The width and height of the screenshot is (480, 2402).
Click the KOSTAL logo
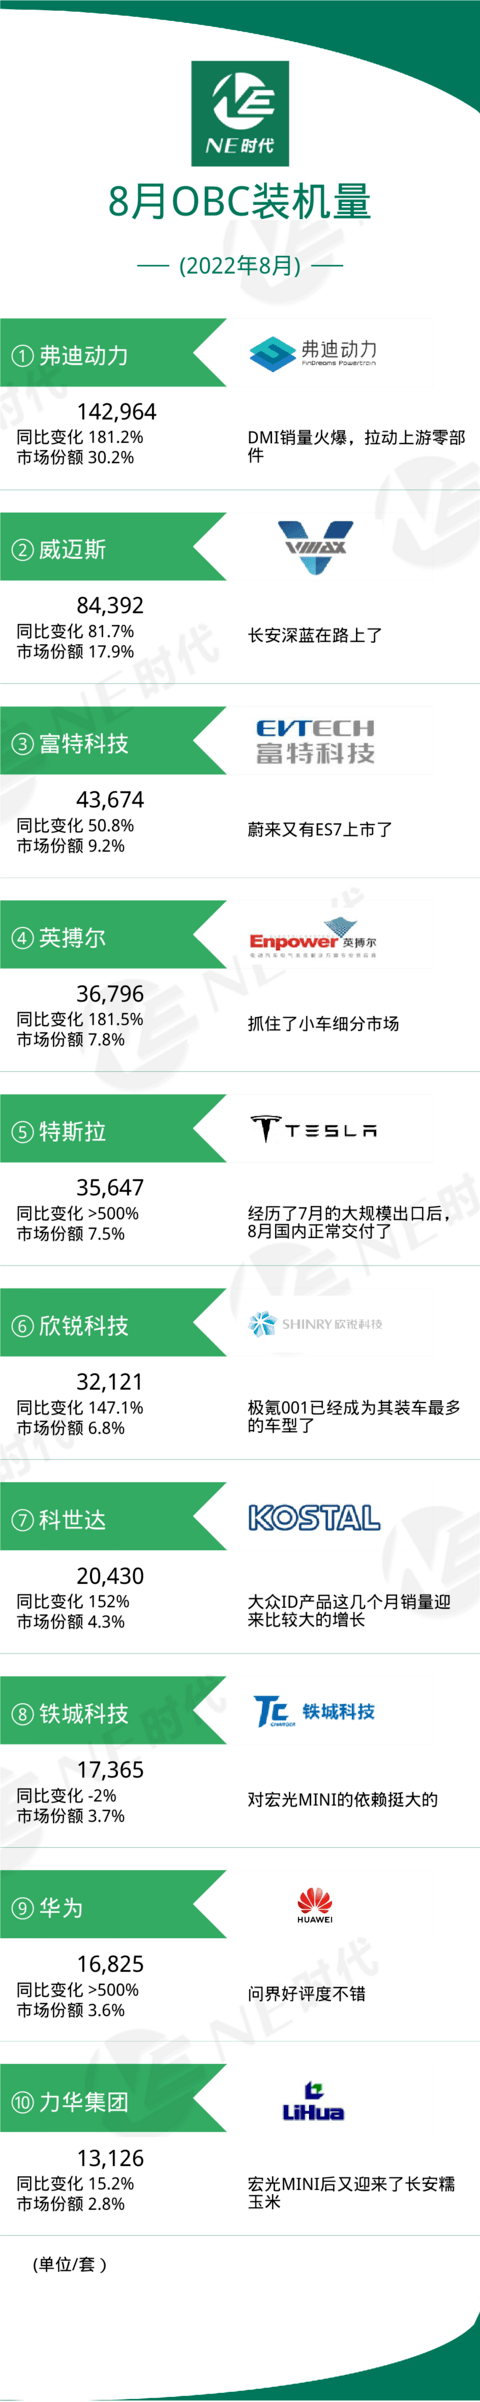point(314,1518)
